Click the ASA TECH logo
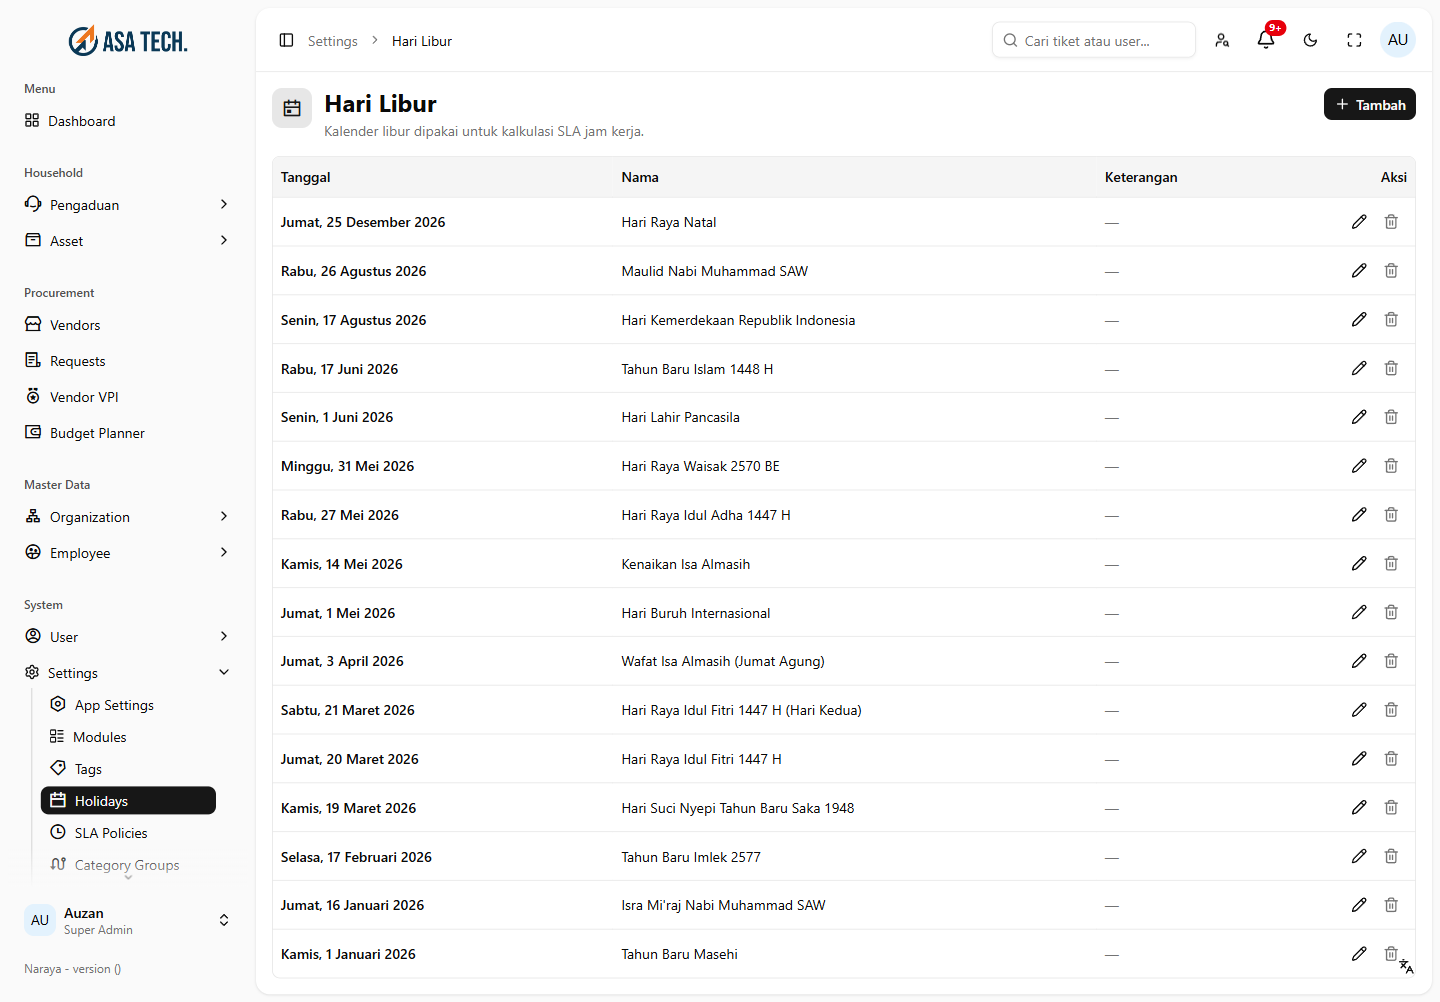Screen dimensions: 1440x1002 click(128, 41)
